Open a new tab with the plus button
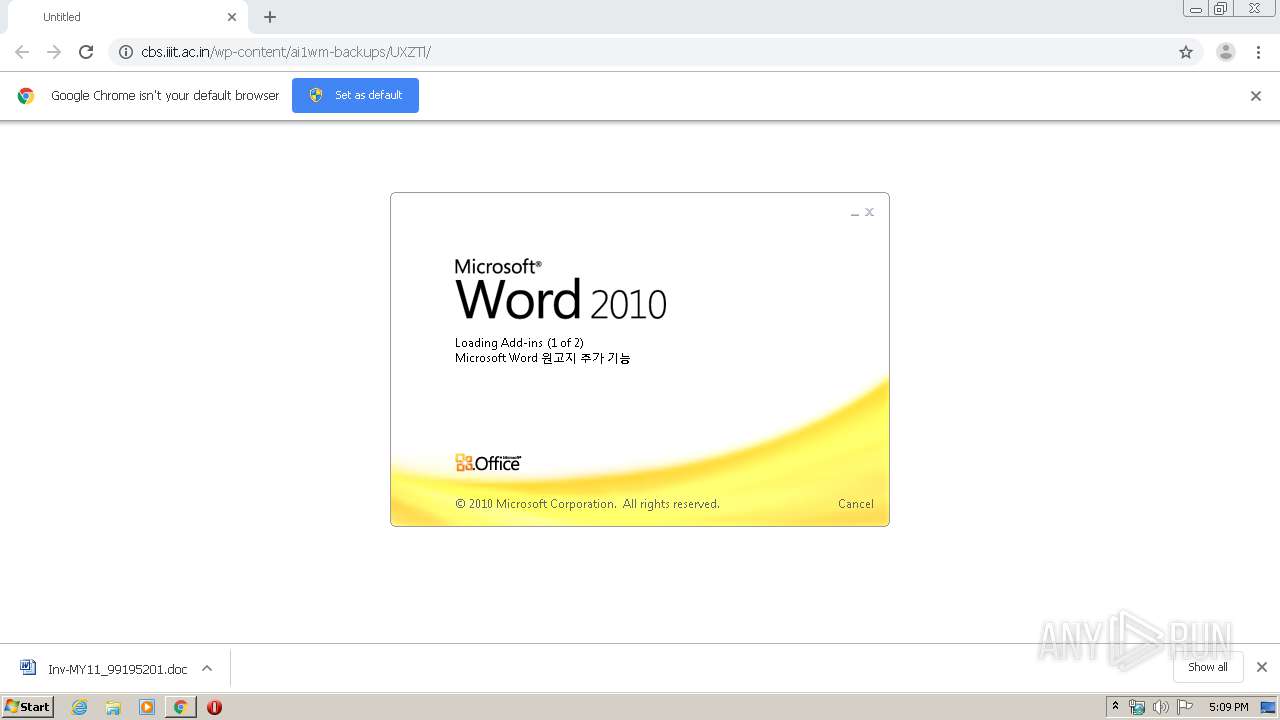Screen dimensions: 1280x720 270,17
